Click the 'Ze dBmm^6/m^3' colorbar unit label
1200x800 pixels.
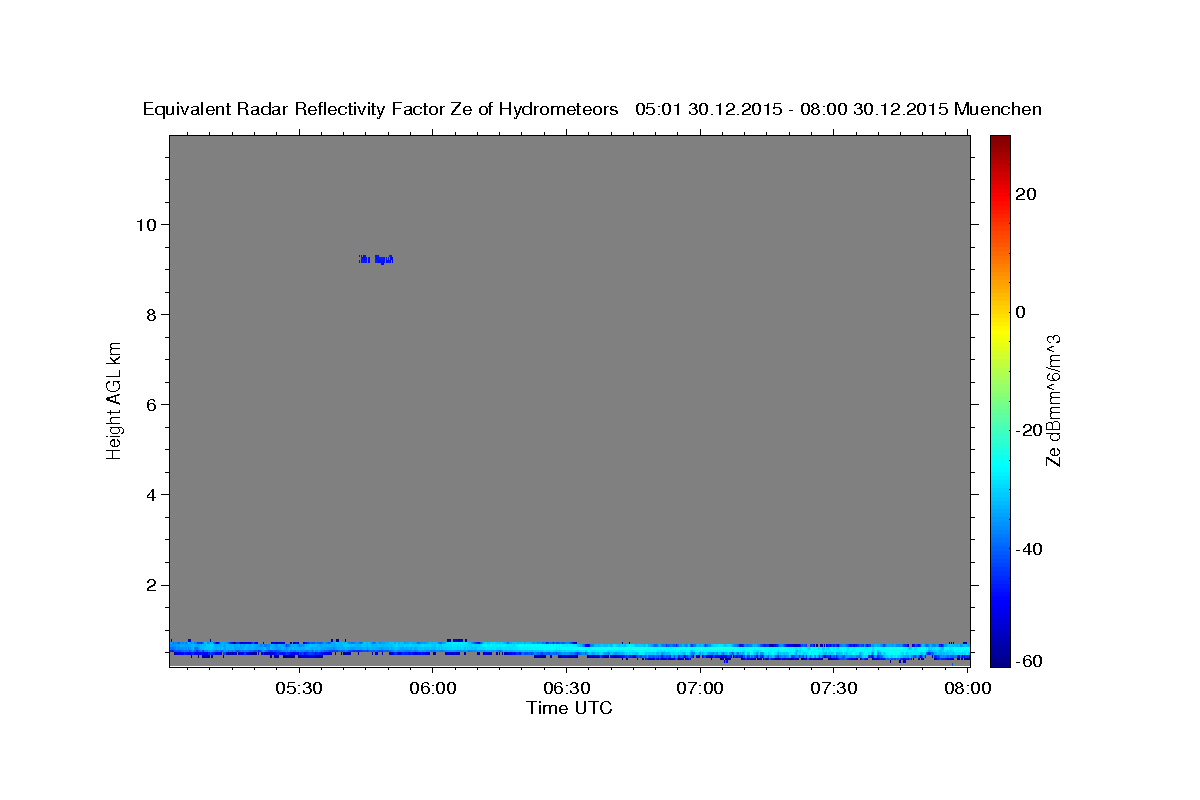1053,400
